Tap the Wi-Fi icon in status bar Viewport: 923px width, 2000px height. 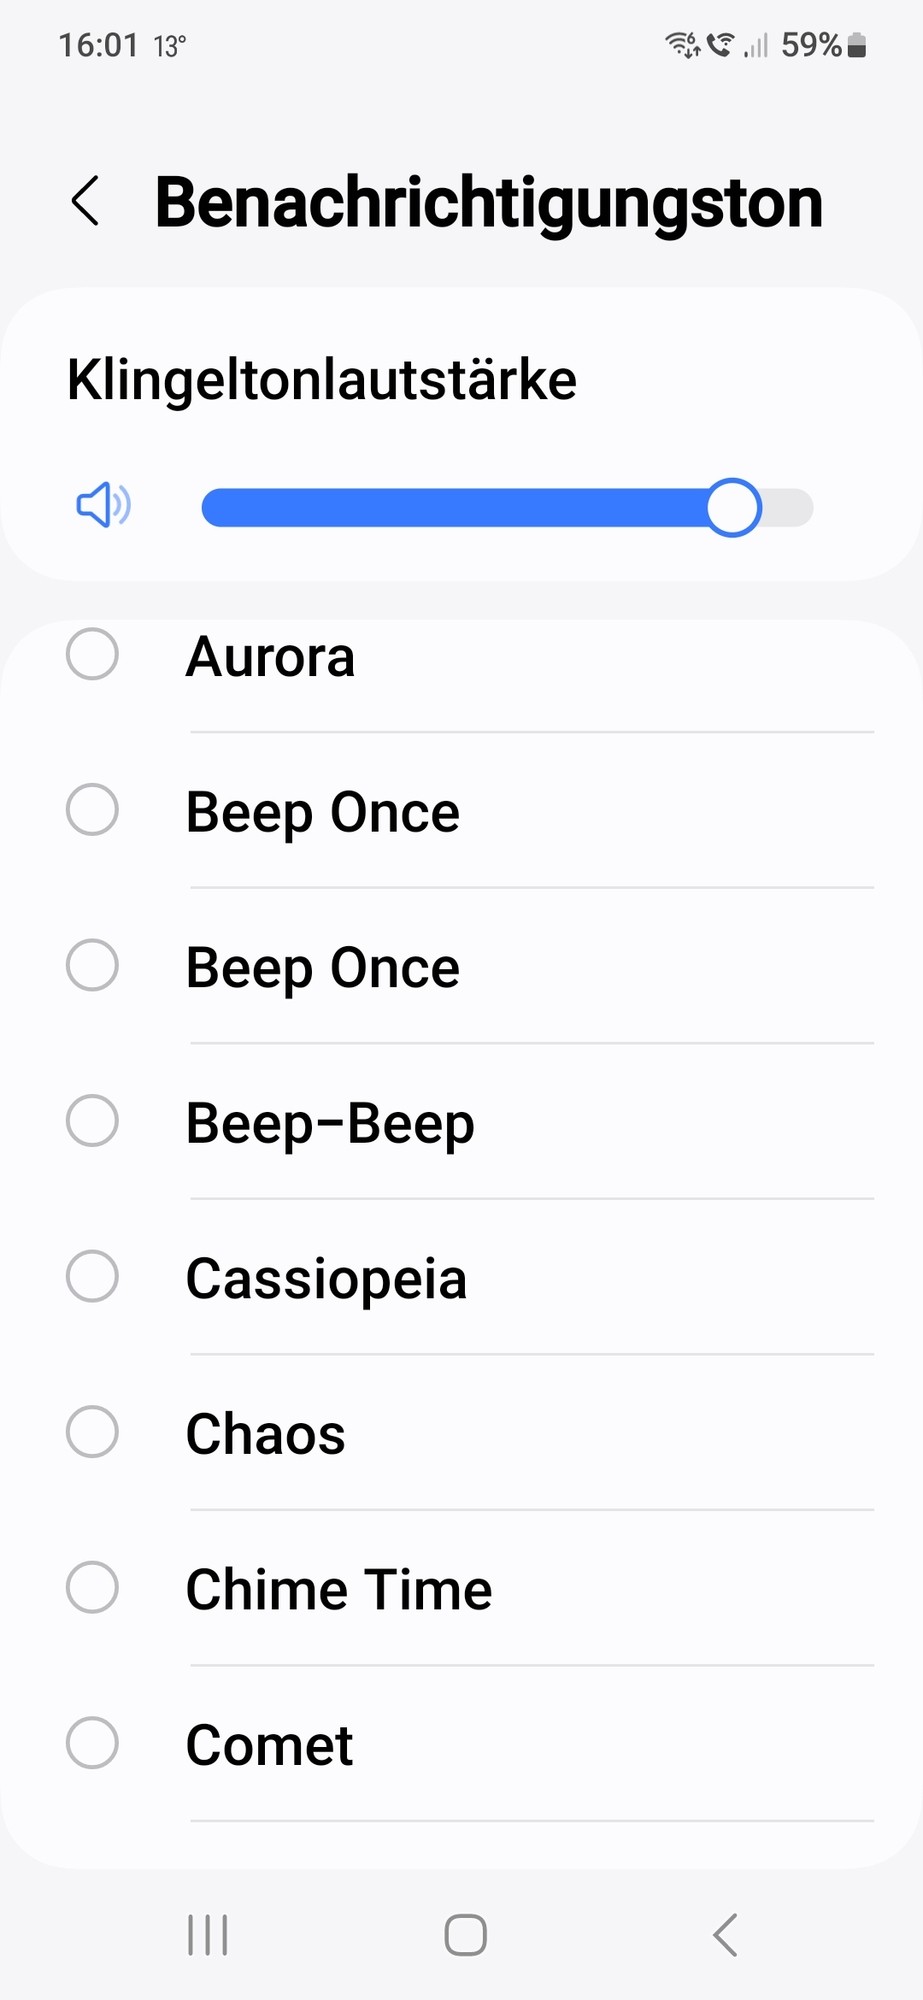(x=683, y=45)
